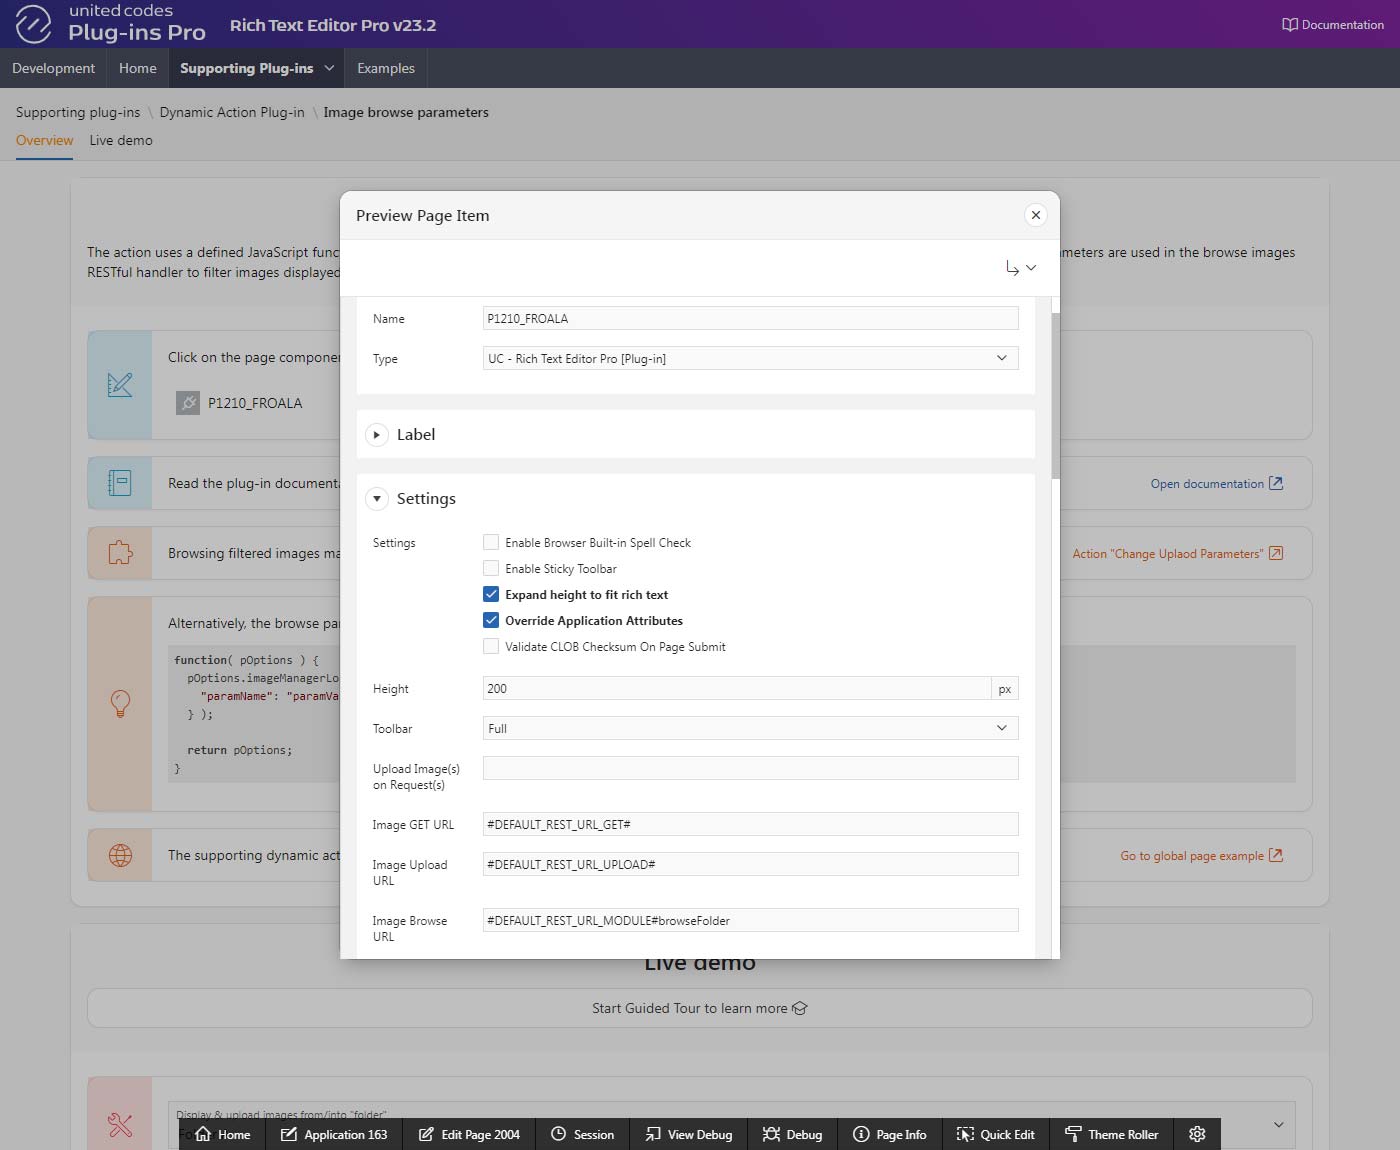Check Validate CLOB Checksum On Page Submit
This screenshot has width=1400, height=1150.
click(x=491, y=646)
